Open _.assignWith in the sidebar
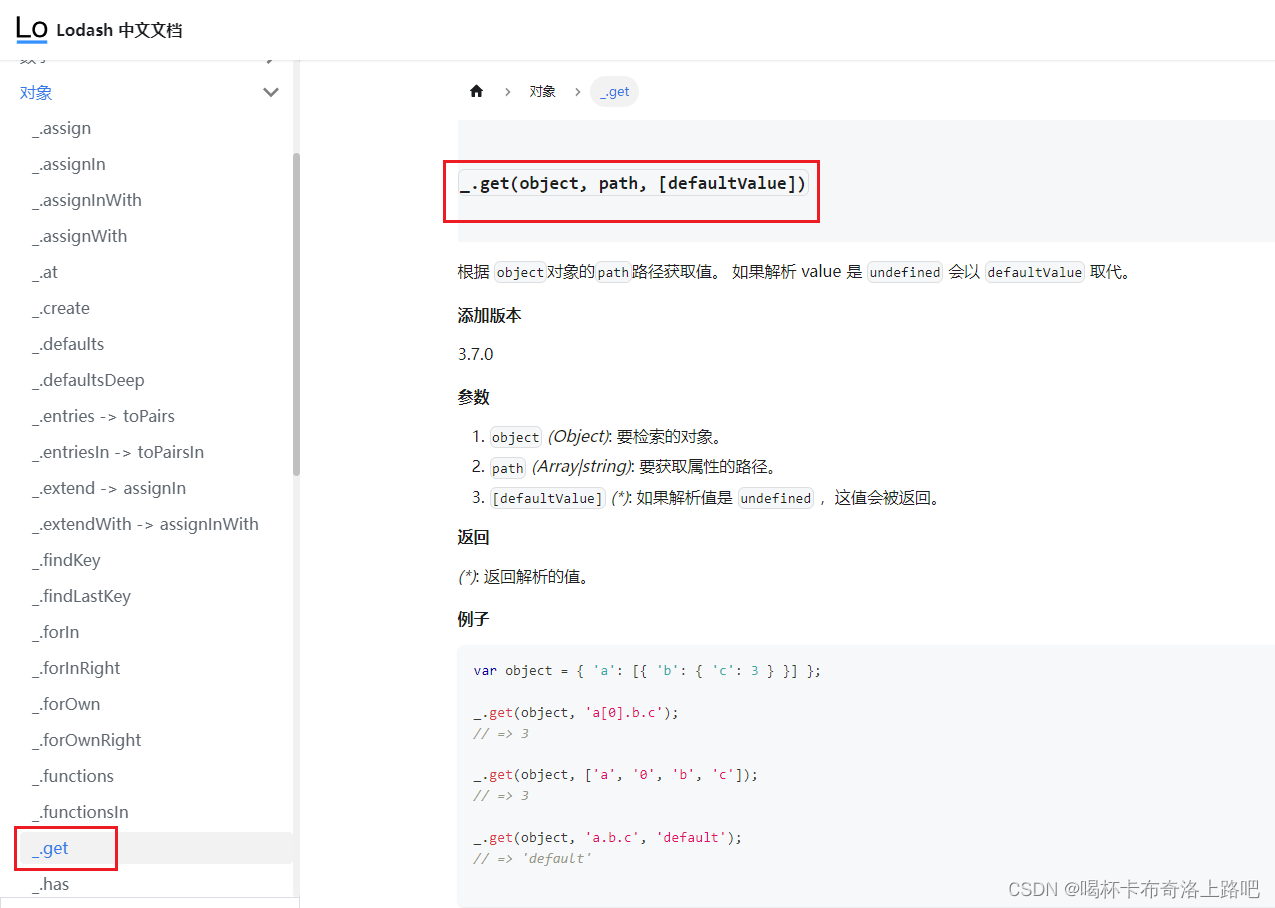 coord(80,236)
